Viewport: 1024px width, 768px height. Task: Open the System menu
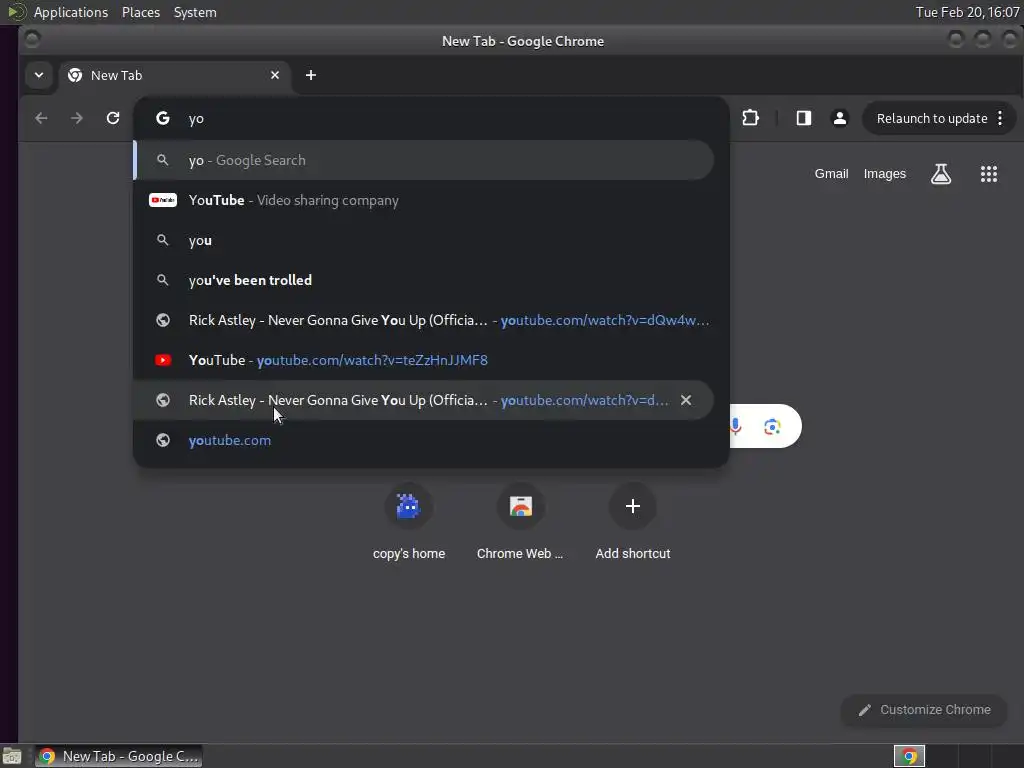click(x=195, y=12)
